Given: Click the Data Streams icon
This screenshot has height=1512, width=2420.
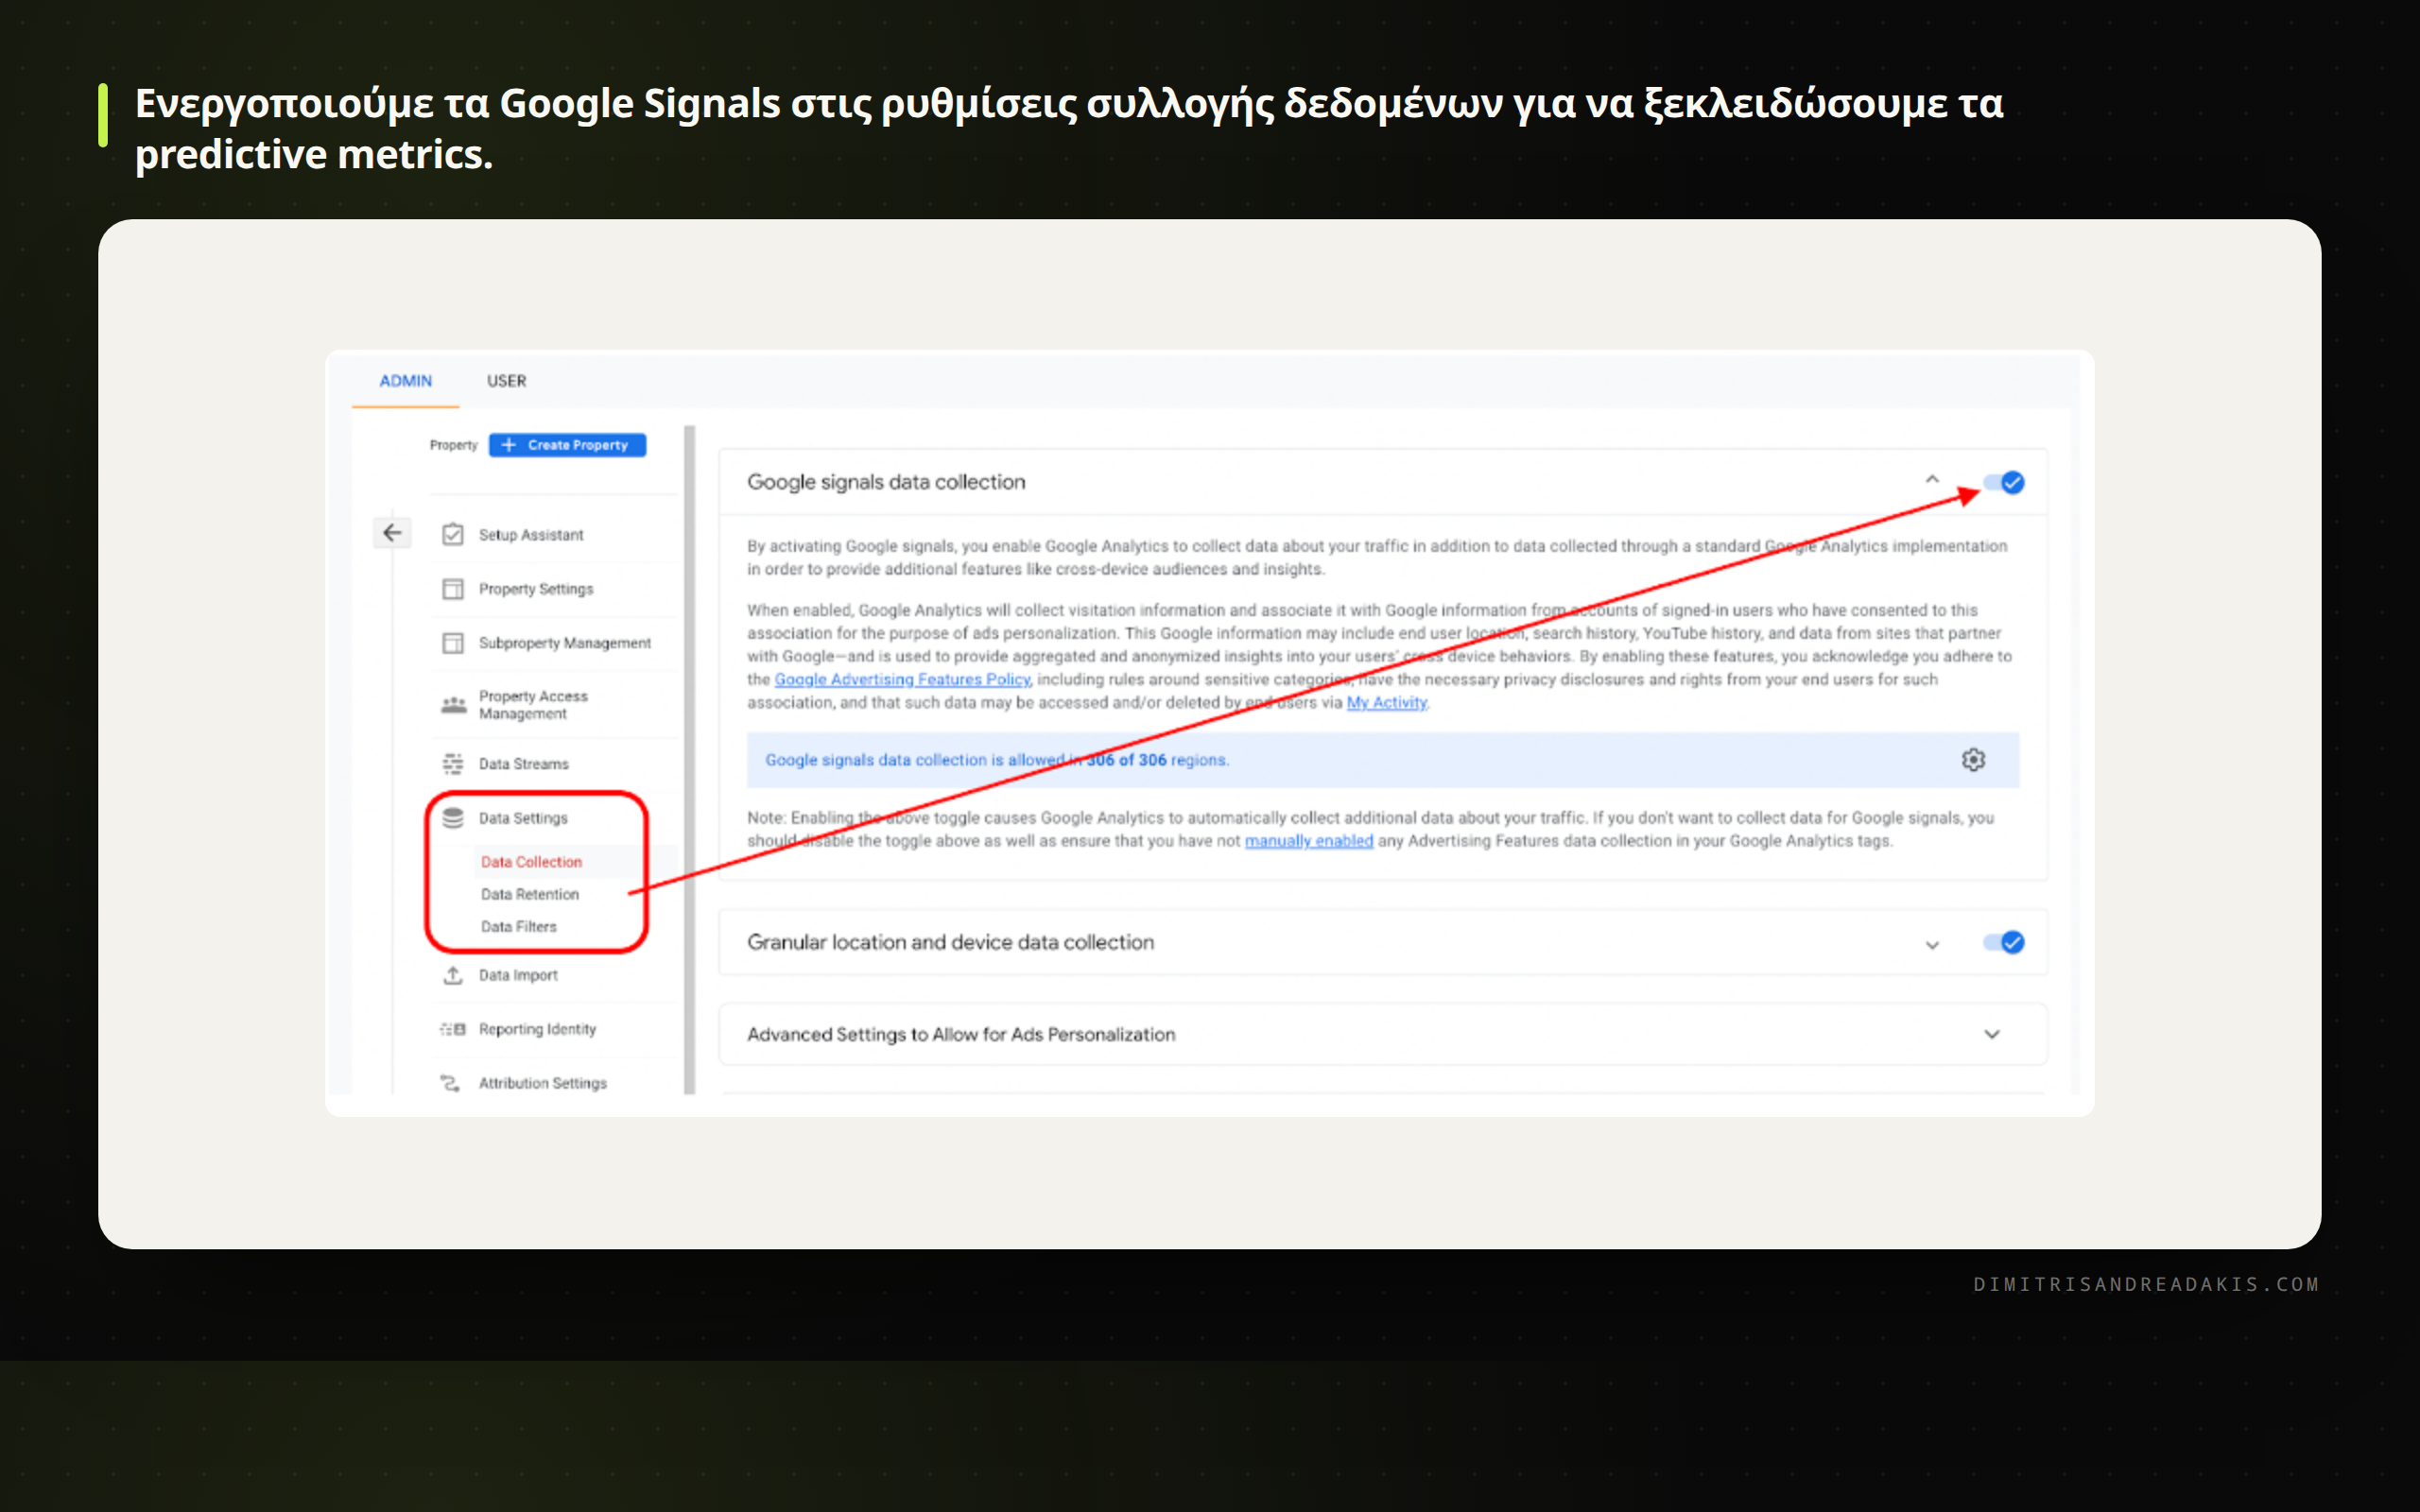Looking at the screenshot, I should click(x=453, y=764).
